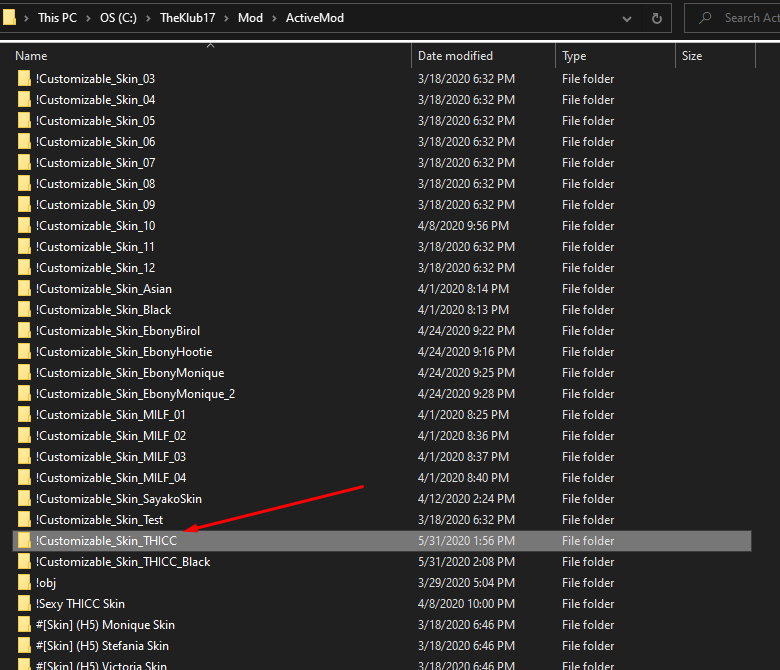
Task: Click date '4/1/2020 8:14 PM' cell
Action: (463, 288)
